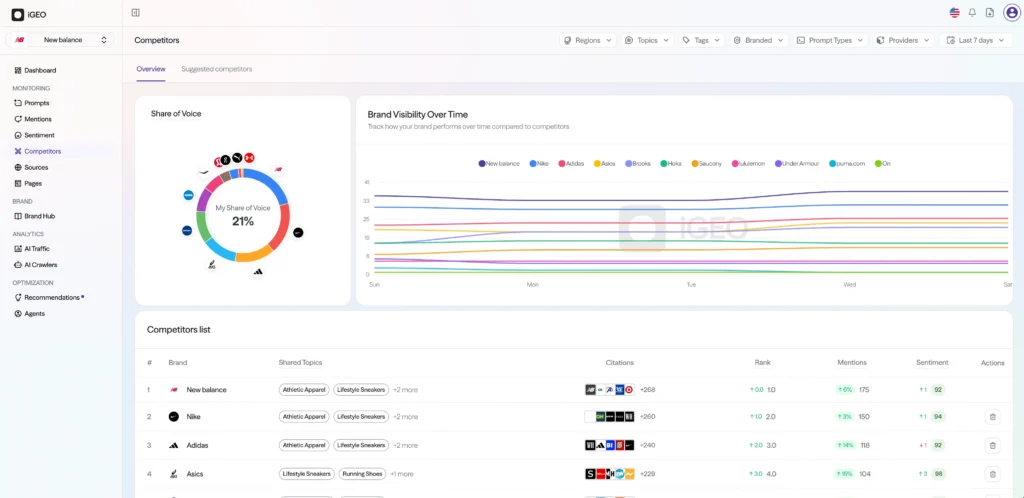Click New balance brand name in list
This screenshot has height=498, width=1024.
point(206,390)
